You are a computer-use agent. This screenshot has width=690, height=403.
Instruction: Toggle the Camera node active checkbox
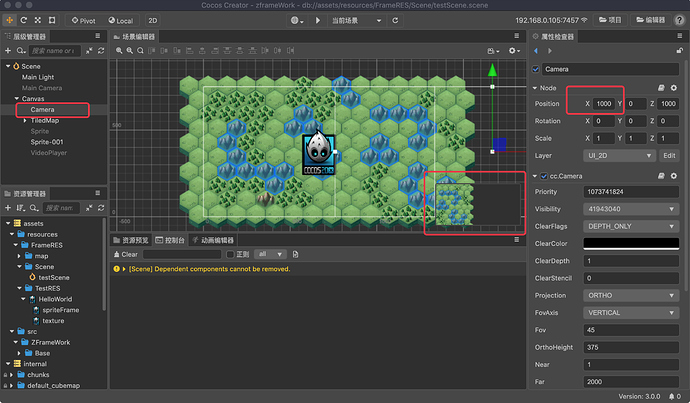pos(536,69)
